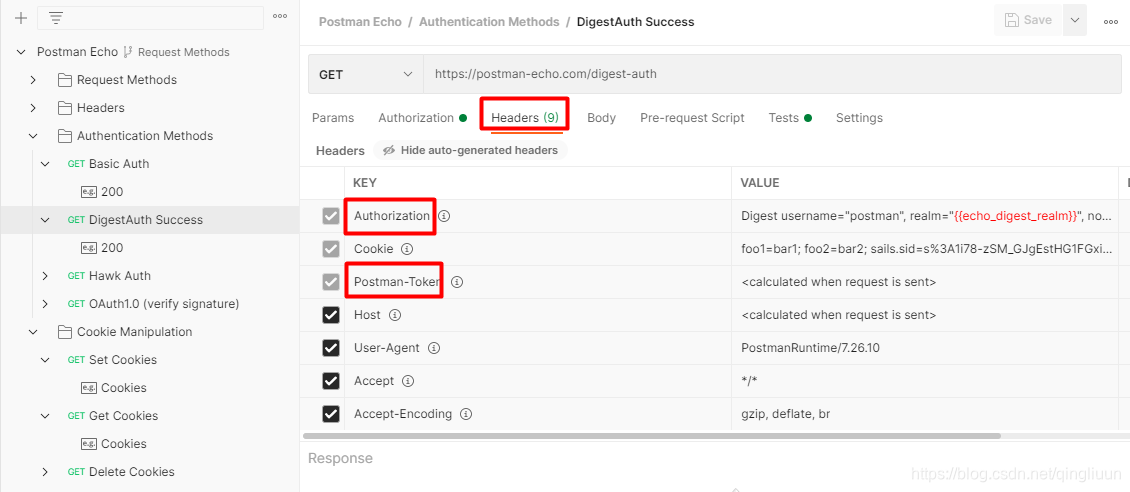Viewport: 1130px width, 492px height.
Task: Click the plus icon to create new collection
Action: [x=21, y=19]
